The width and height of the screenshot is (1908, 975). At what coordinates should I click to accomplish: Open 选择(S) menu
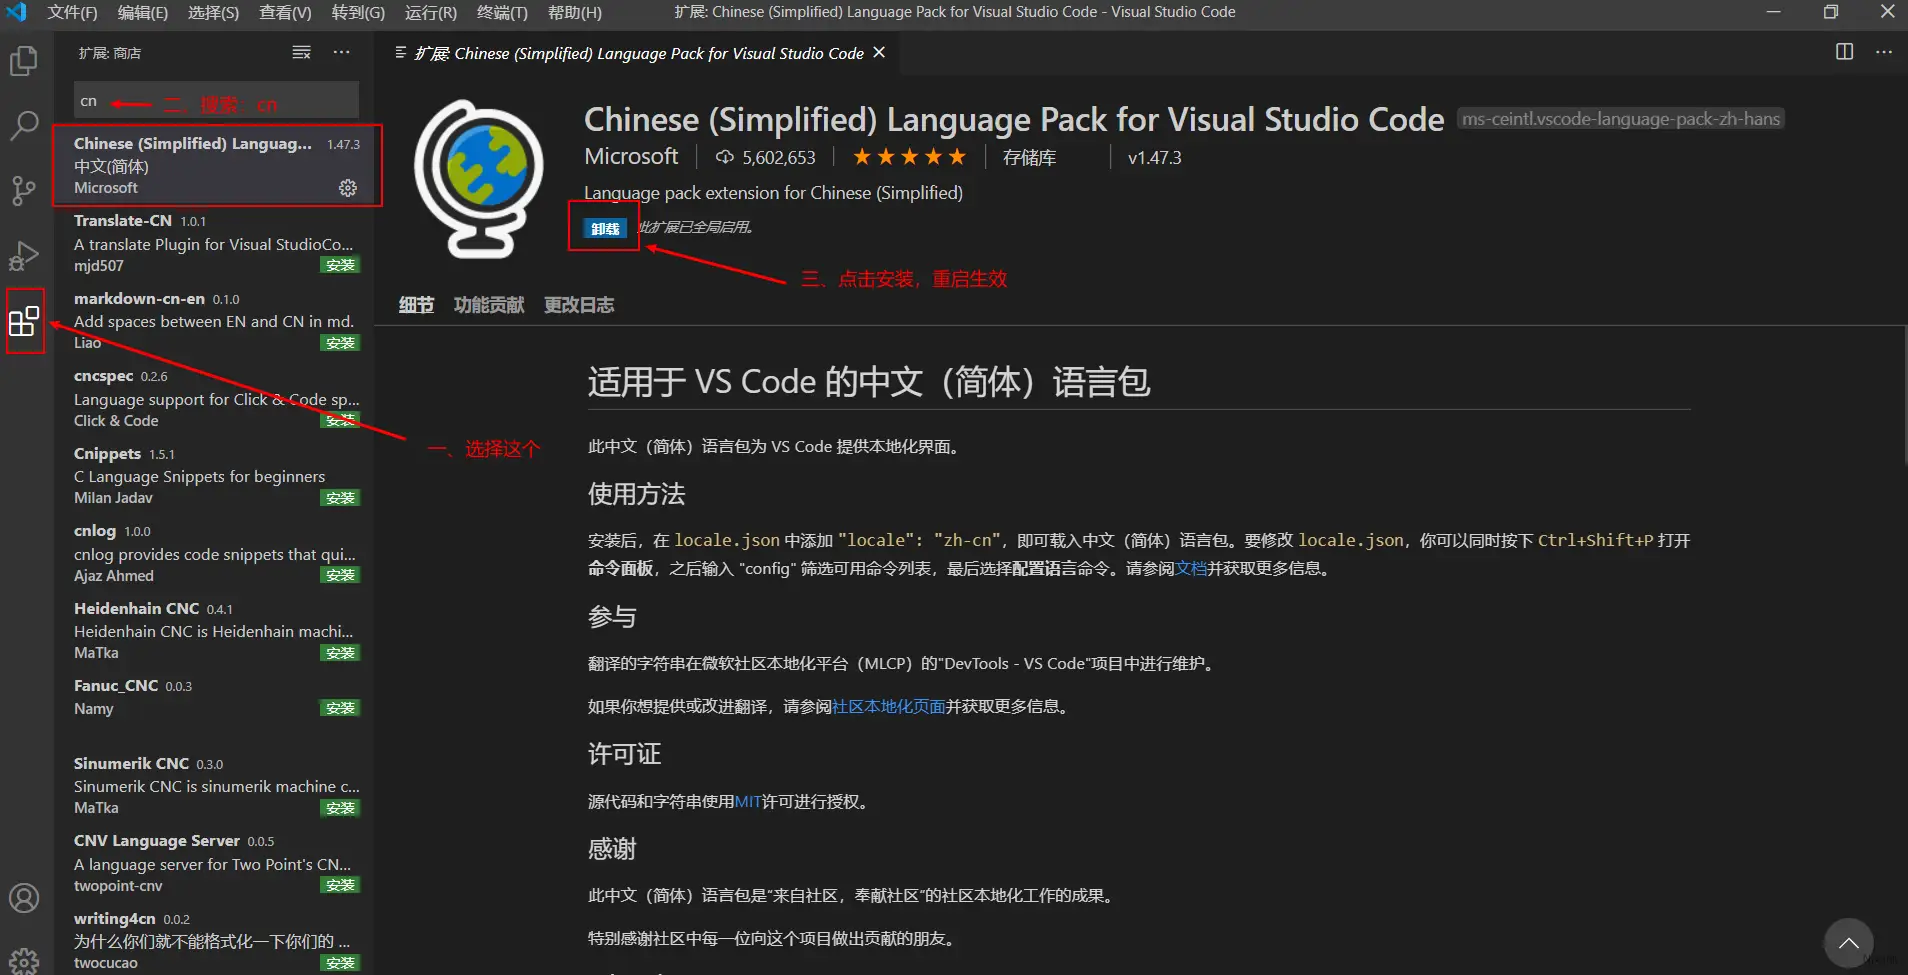pos(213,12)
